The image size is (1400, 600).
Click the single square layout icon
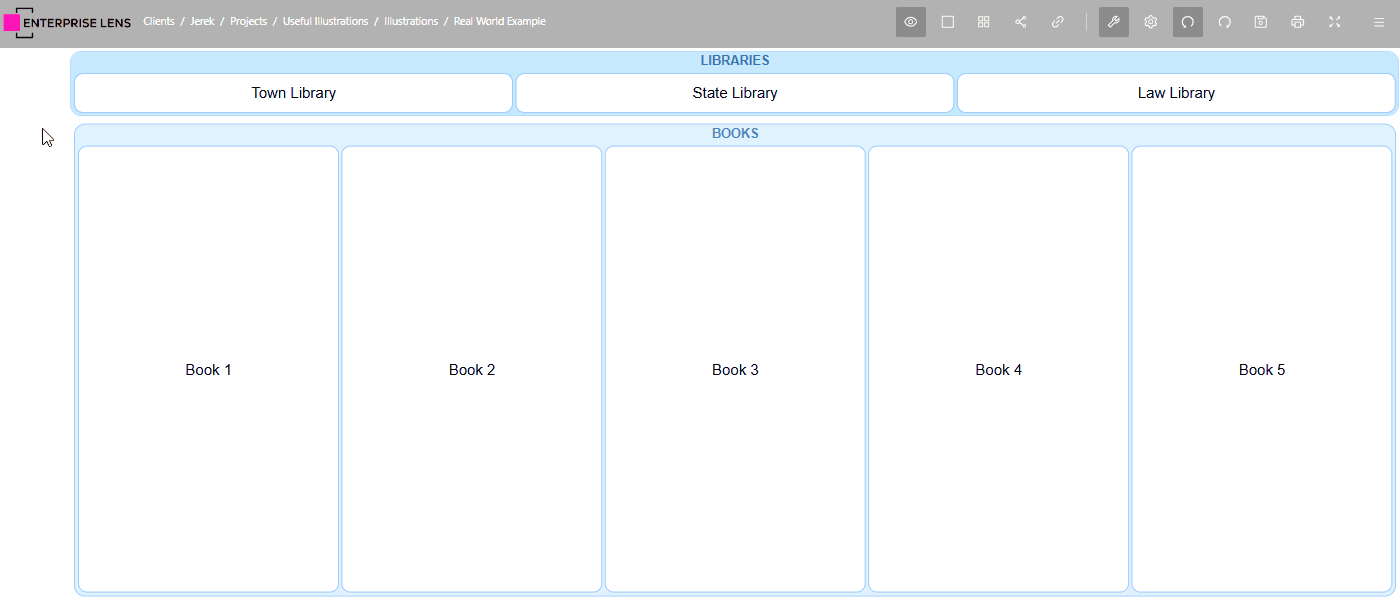[947, 22]
